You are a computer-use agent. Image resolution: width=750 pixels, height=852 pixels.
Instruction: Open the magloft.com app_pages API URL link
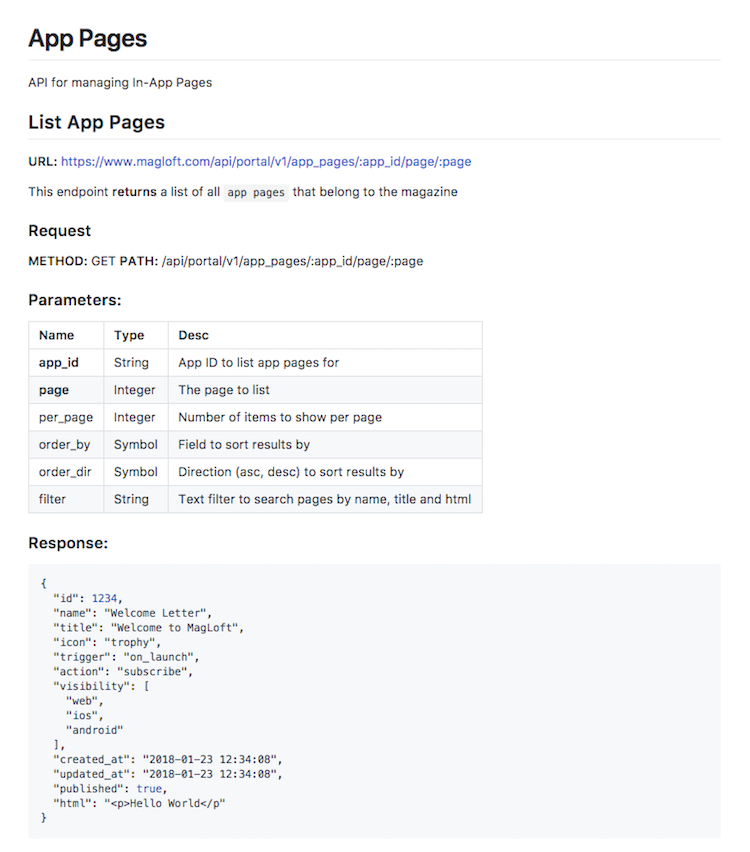[266, 161]
